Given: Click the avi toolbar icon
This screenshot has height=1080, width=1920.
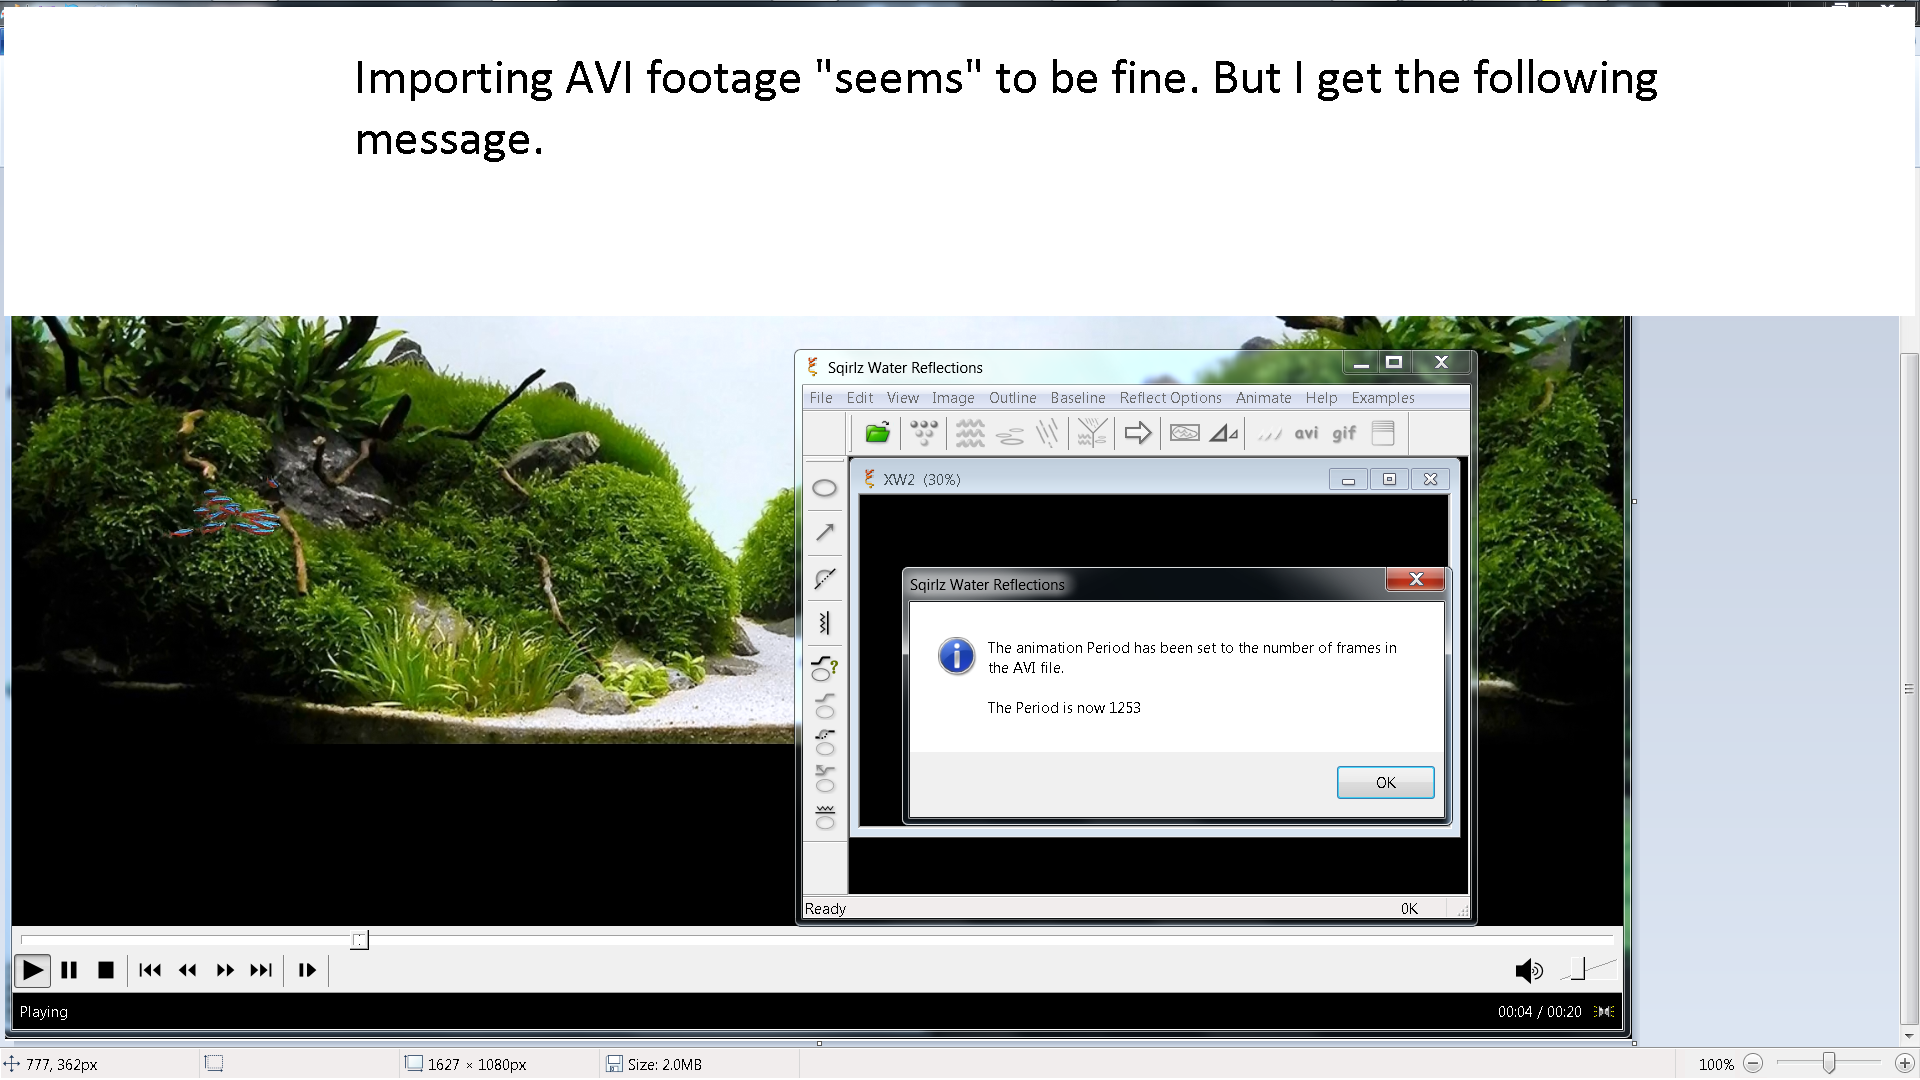Looking at the screenshot, I should coord(1305,433).
